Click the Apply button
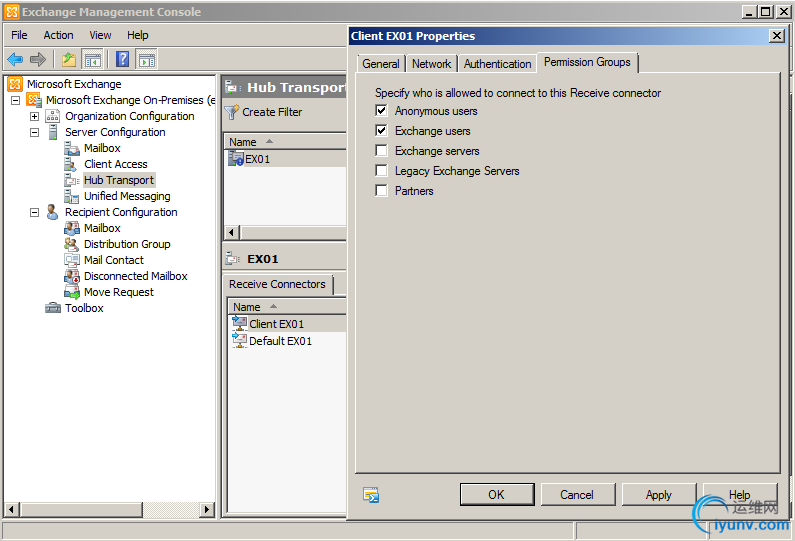This screenshot has height=541, width=795. 659,494
